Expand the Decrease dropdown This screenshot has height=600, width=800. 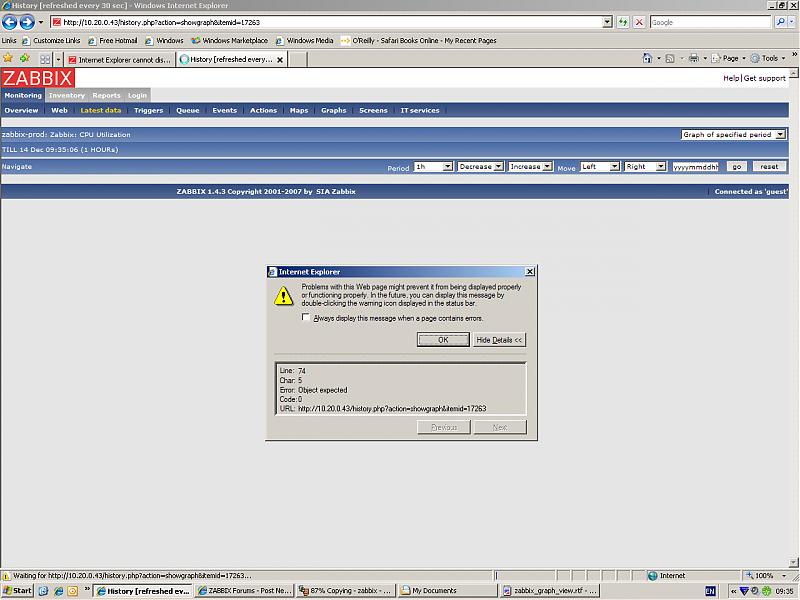point(481,167)
